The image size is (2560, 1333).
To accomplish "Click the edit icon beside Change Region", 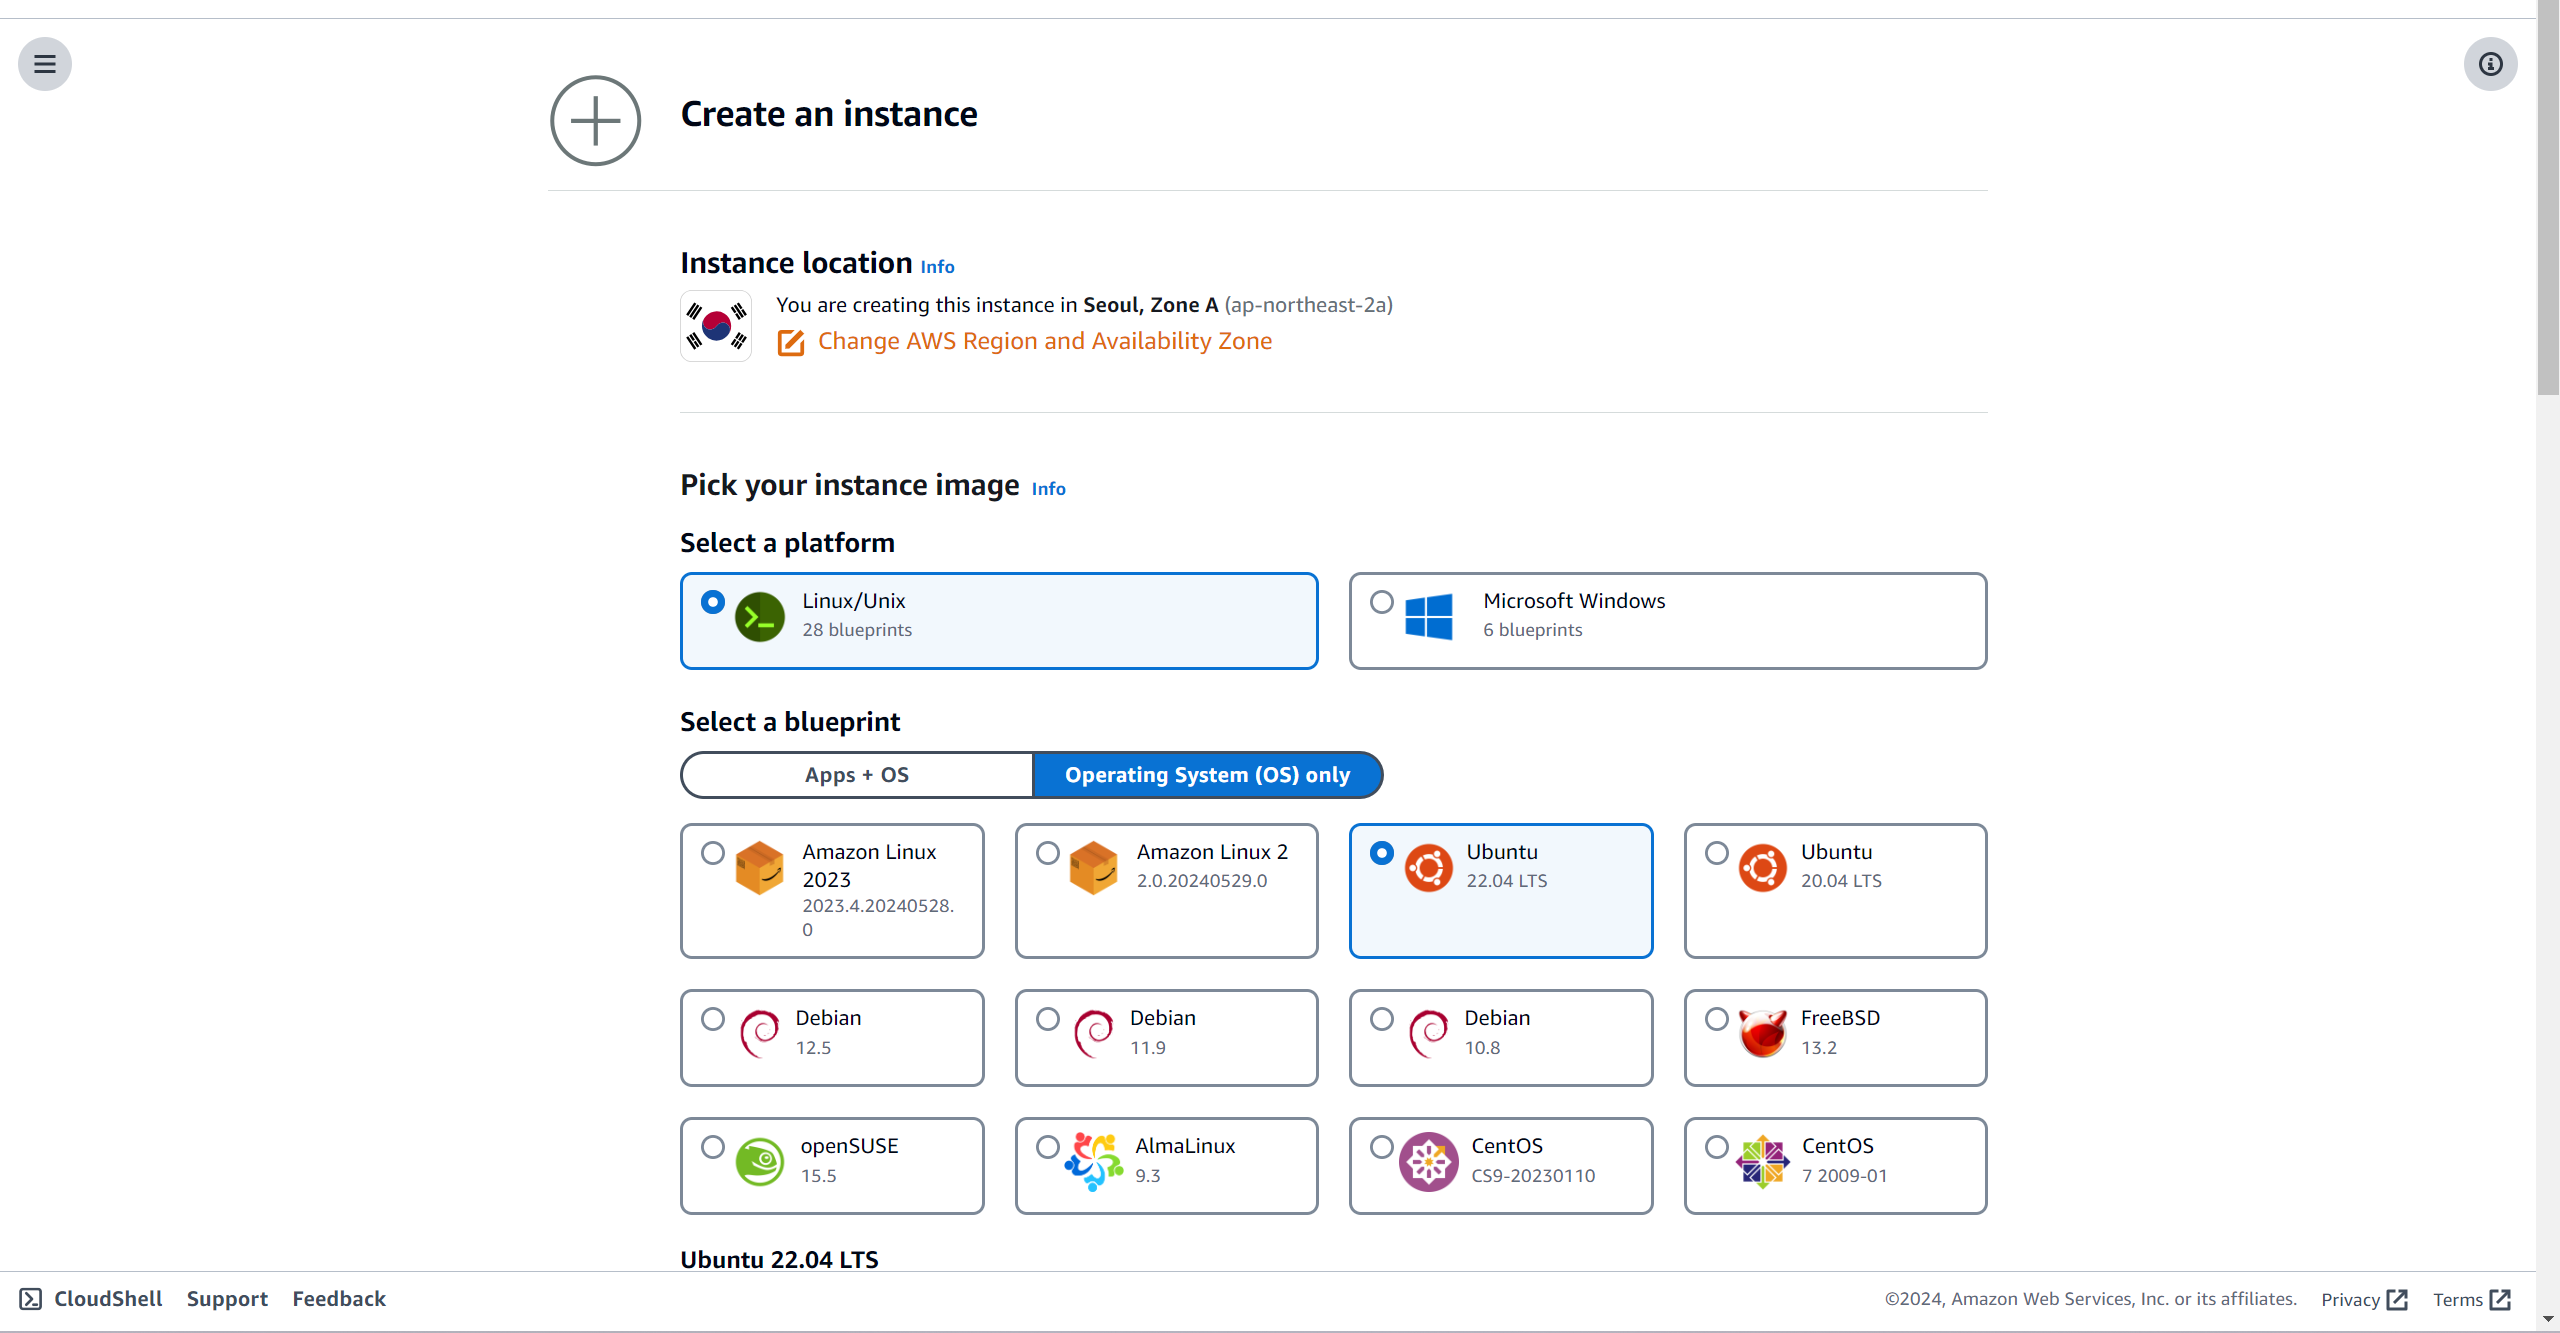I will coord(791,343).
